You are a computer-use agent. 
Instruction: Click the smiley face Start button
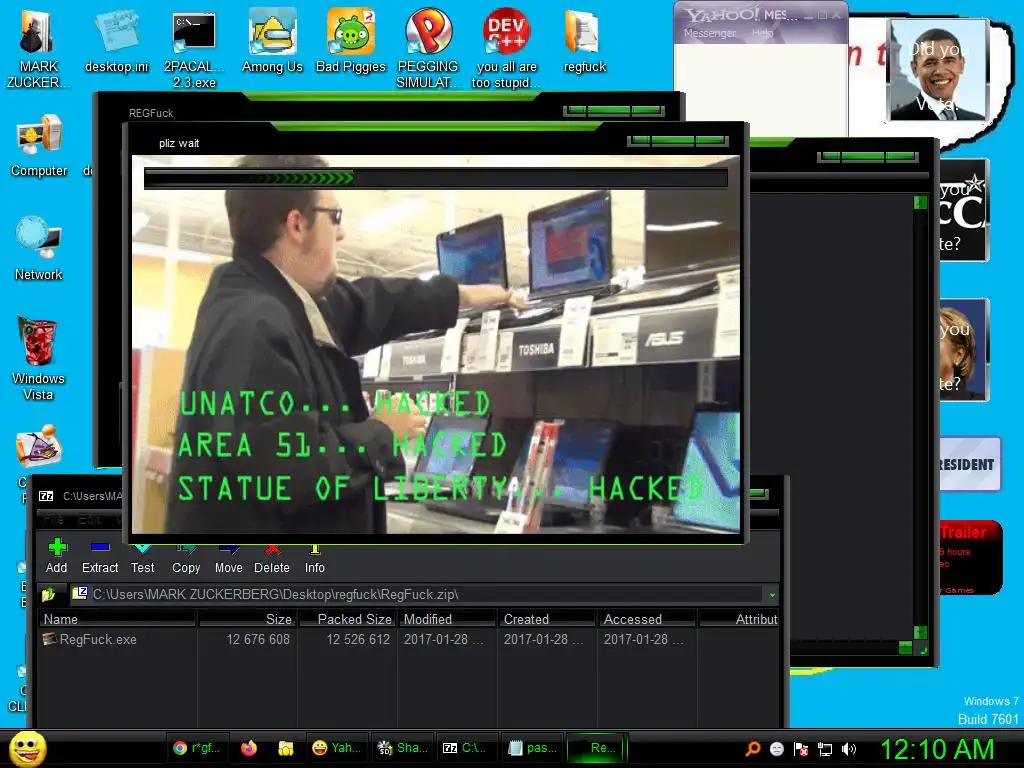pos(27,748)
